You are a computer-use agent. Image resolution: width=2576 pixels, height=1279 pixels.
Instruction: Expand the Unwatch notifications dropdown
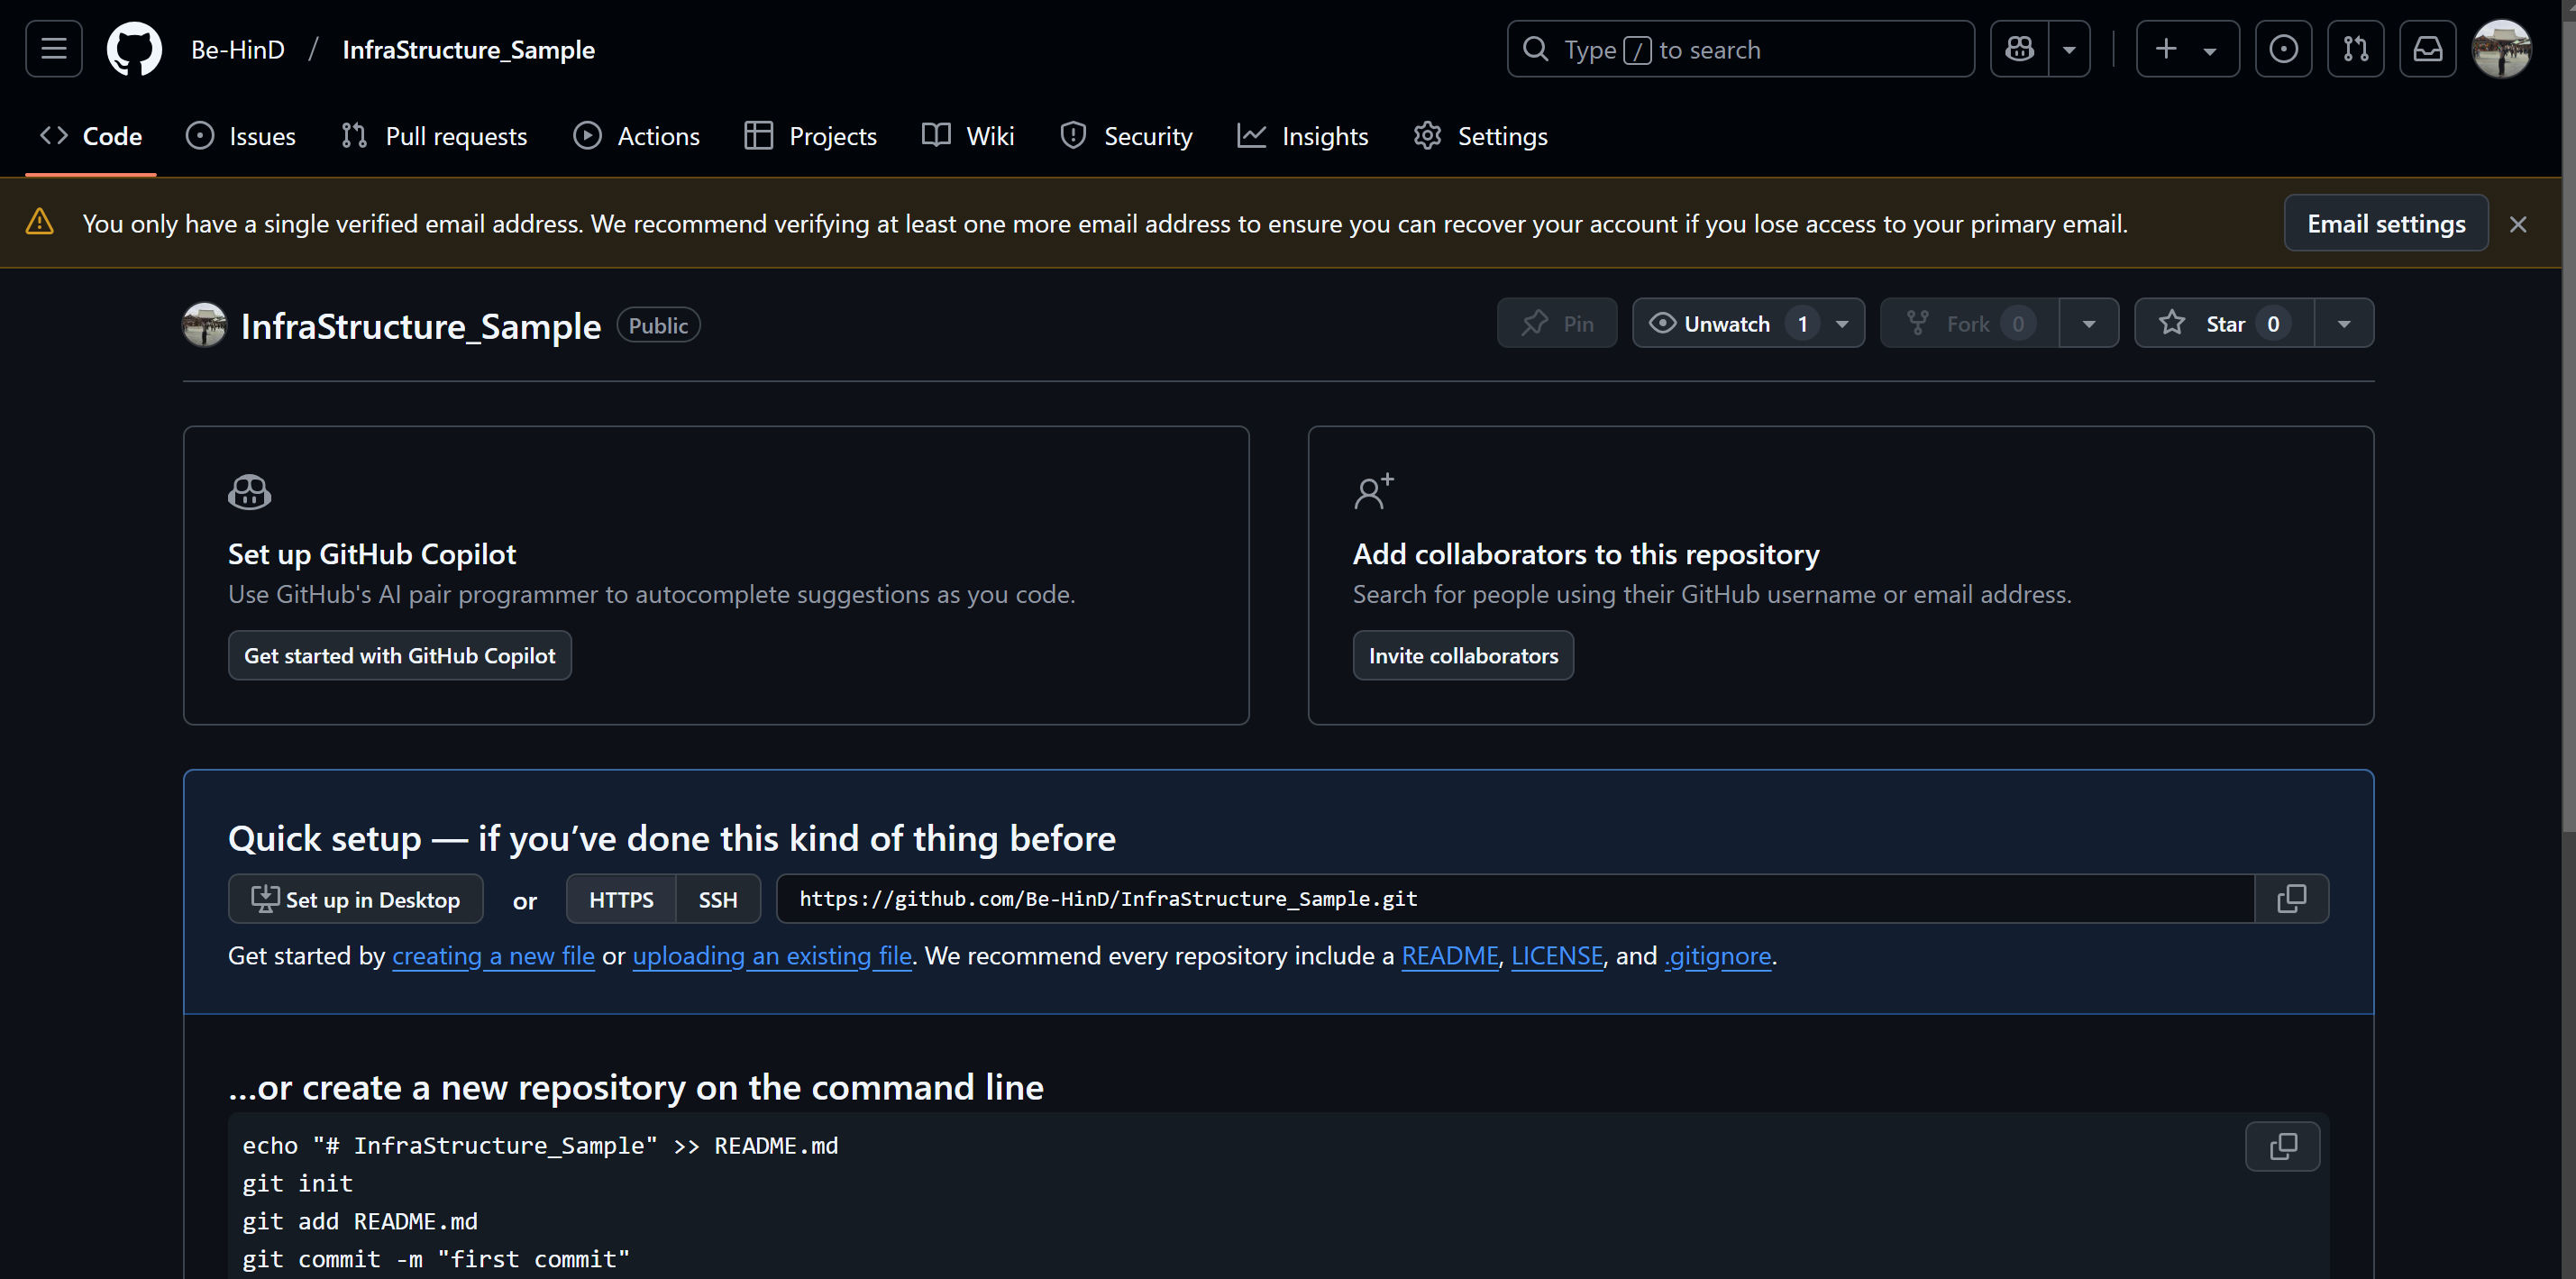(x=1842, y=323)
